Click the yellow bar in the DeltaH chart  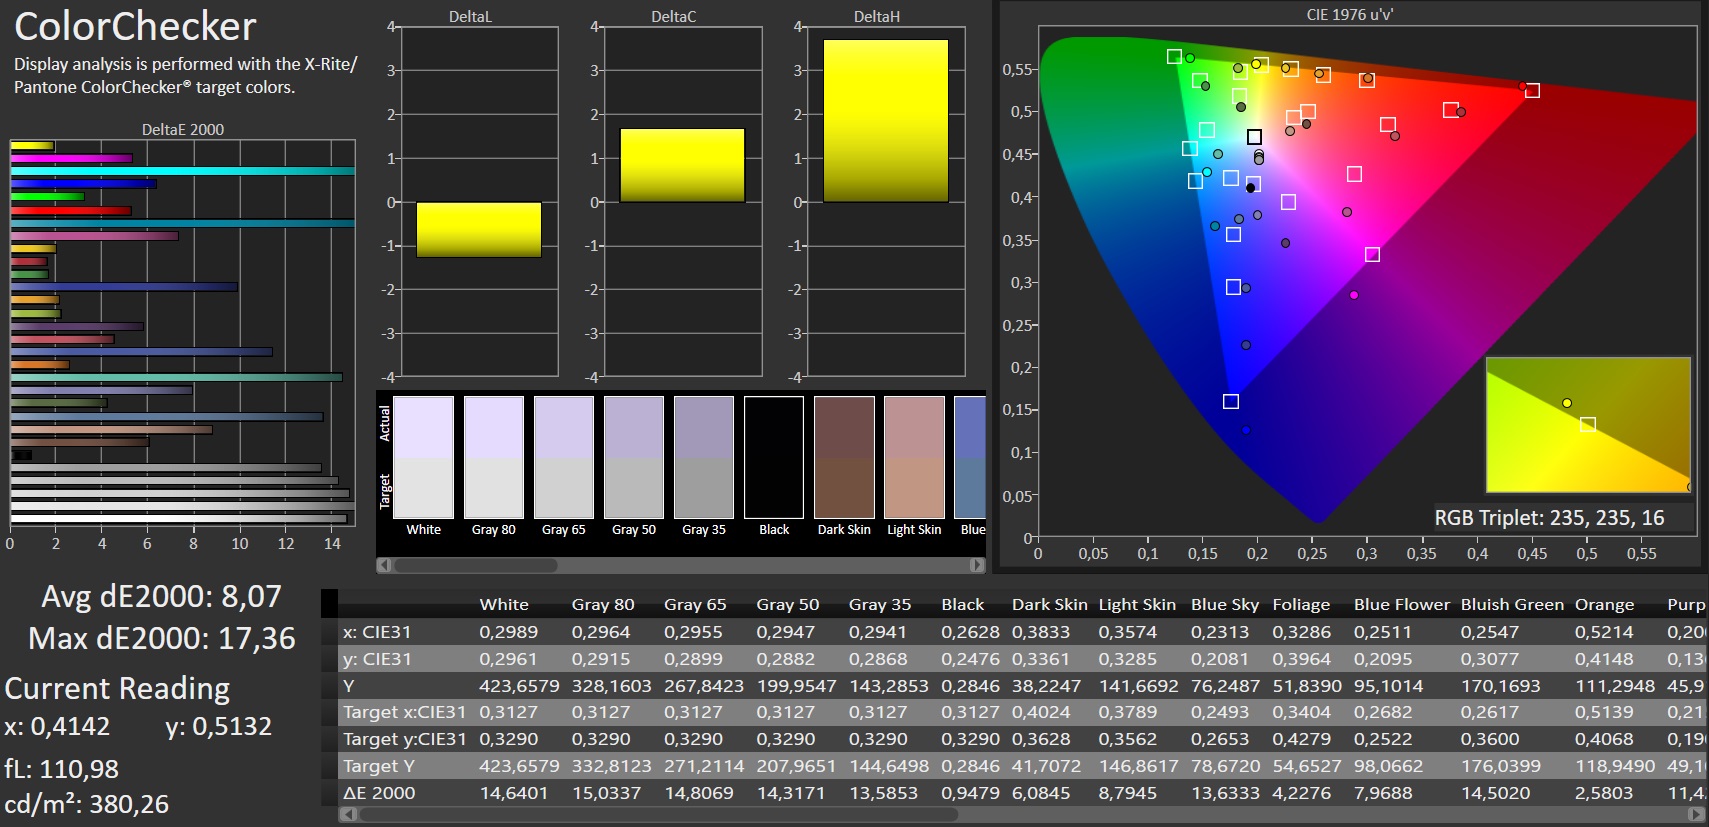(x=885, y=121)
